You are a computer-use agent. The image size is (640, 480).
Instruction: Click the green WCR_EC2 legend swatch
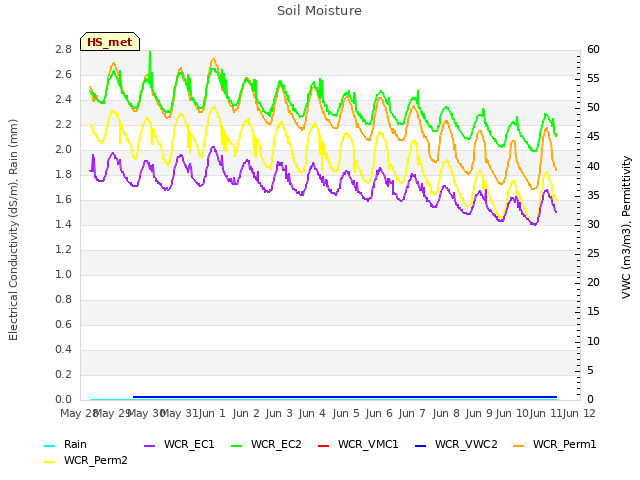(237, 446)
